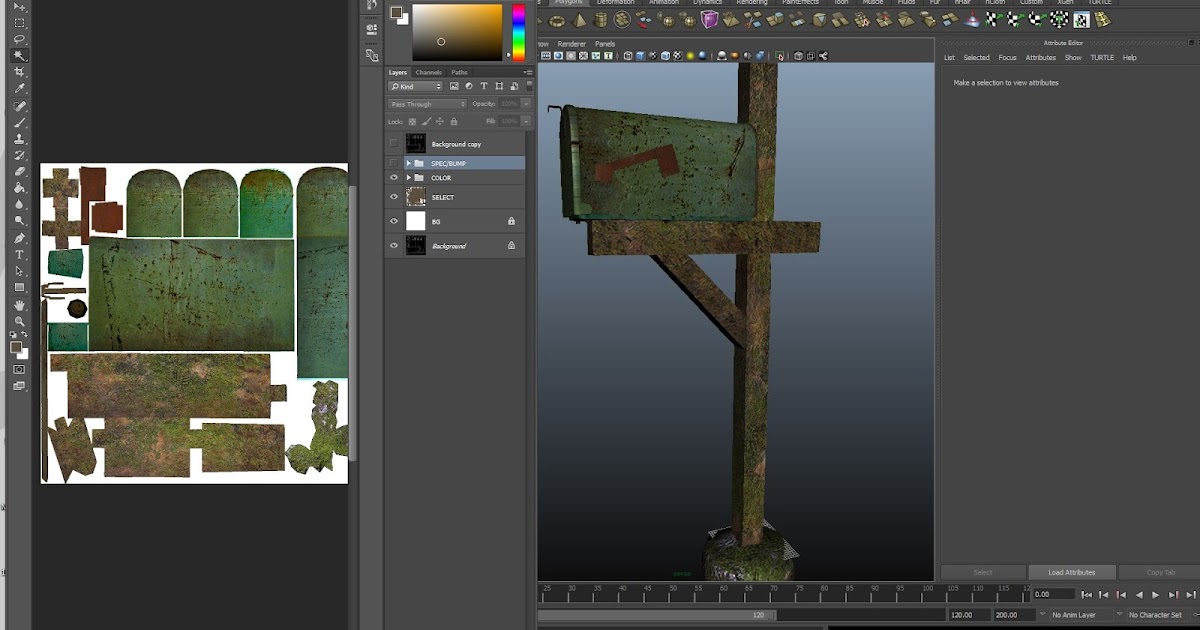Select the Healing Brush tool
1200x630 pixels.
(x=19, y=106)
